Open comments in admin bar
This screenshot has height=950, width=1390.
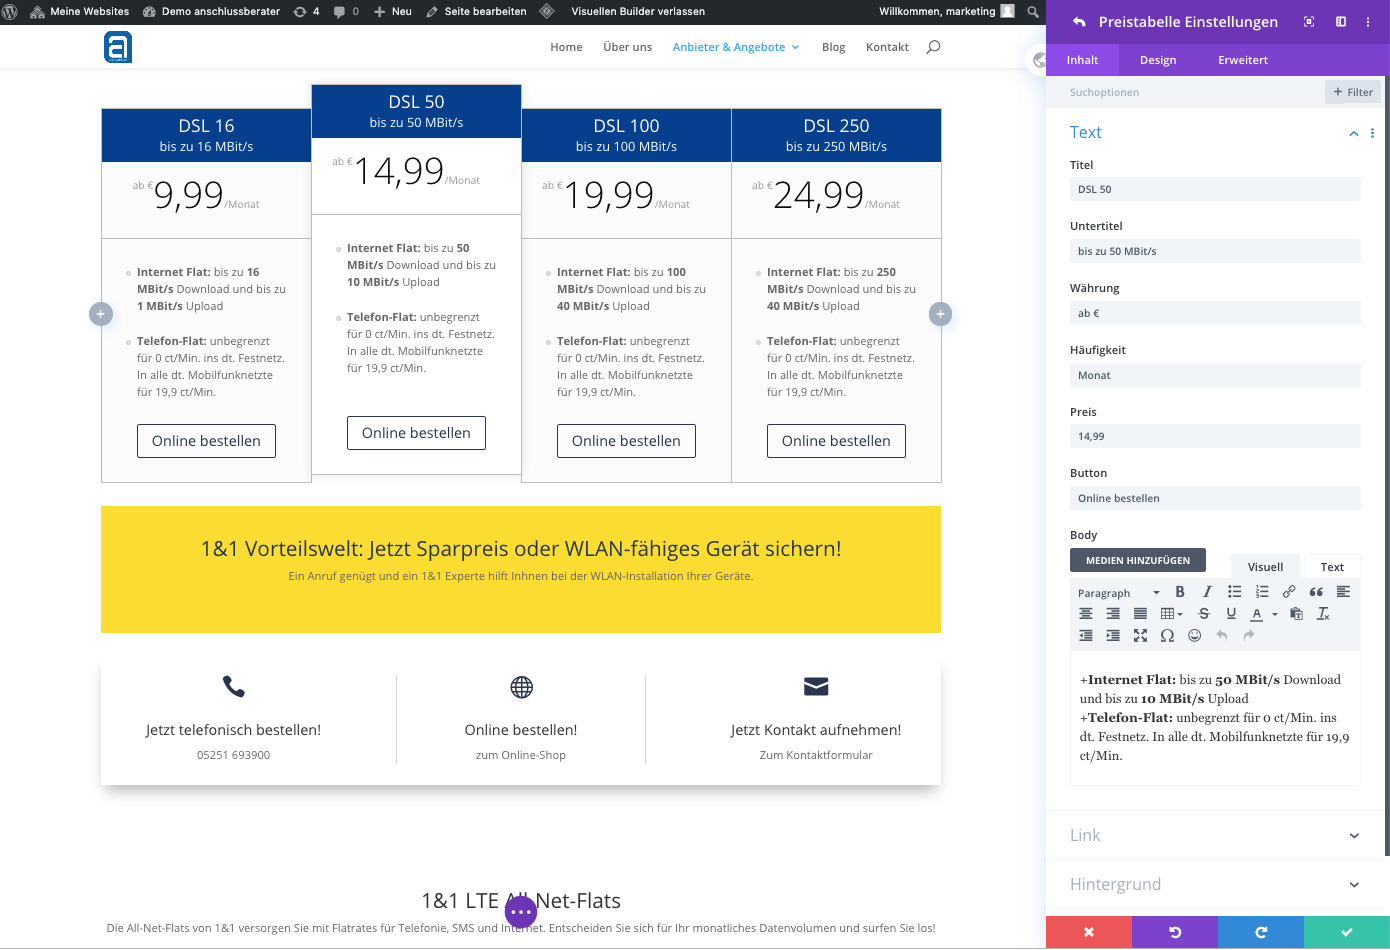coord(346,11)
